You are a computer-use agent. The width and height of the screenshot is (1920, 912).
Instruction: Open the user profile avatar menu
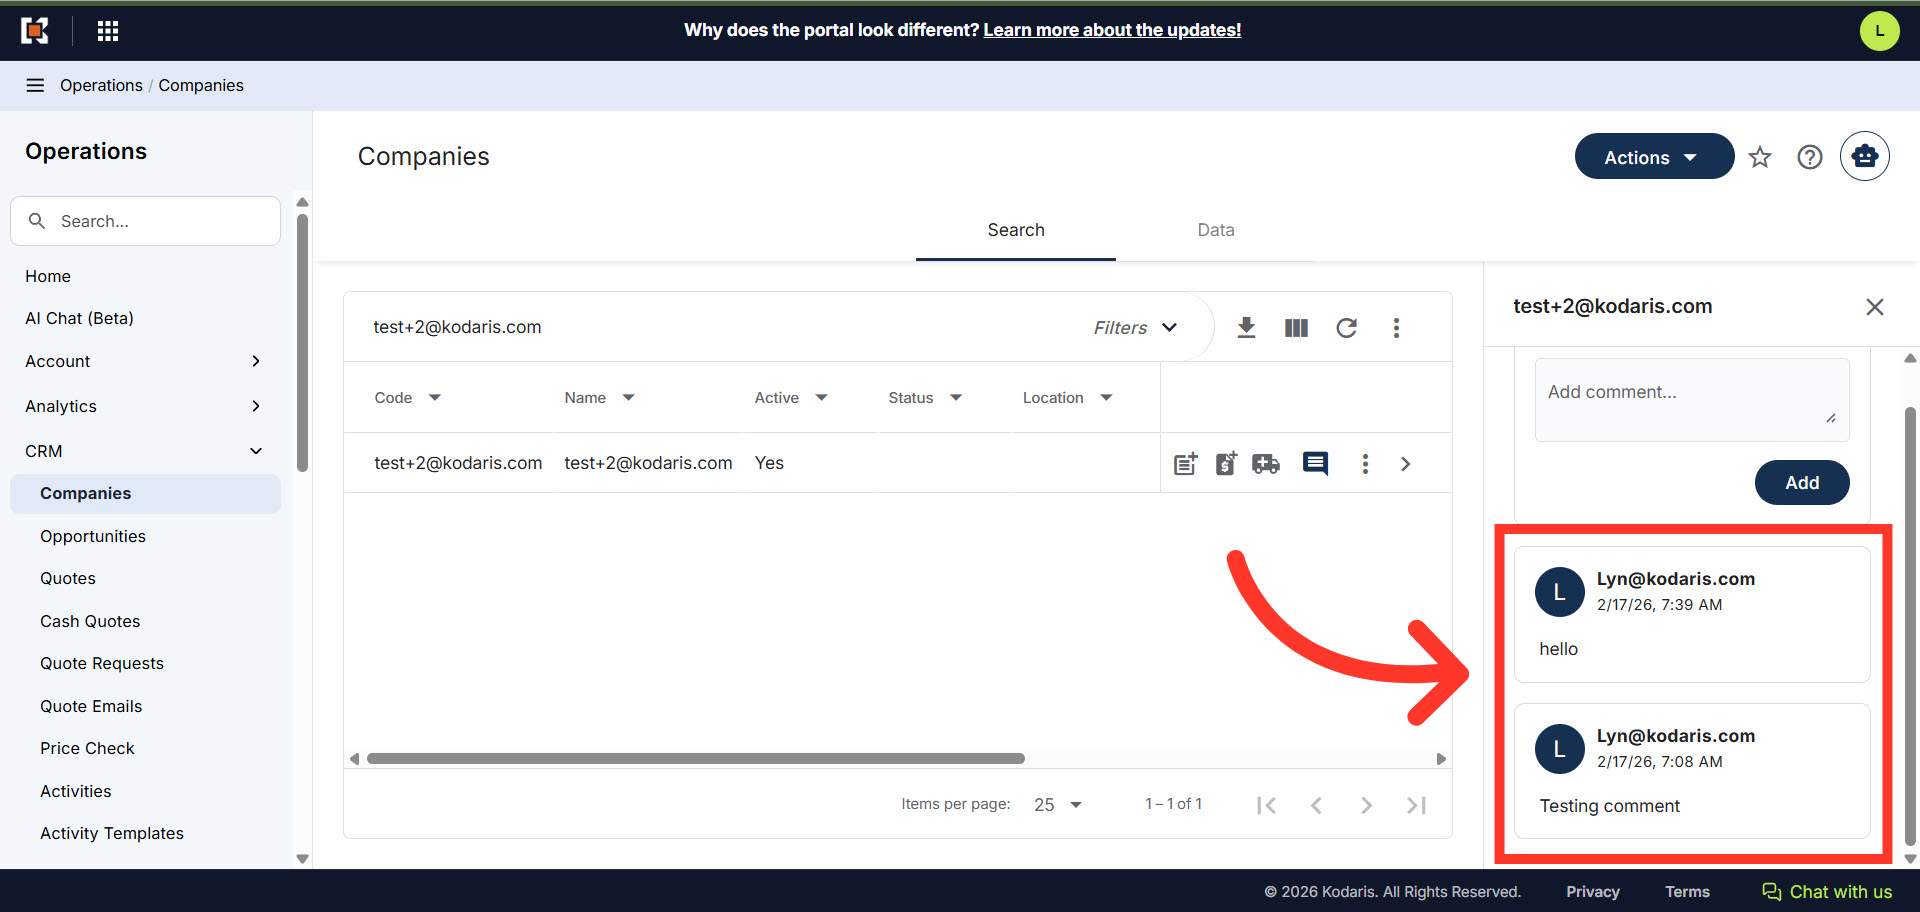coord(1879,31)
